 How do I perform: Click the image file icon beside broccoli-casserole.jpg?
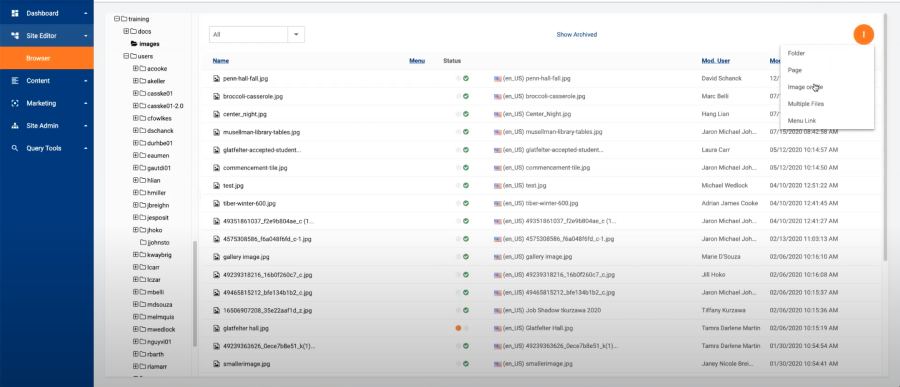tap(216, 96)
